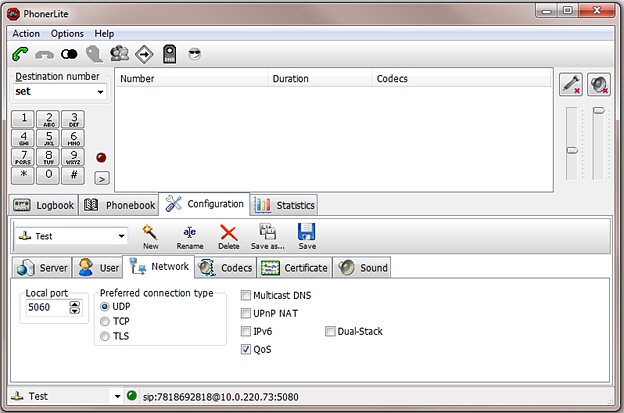Open the Sound settings tab
Screen dimensions: 624x413
362,268
